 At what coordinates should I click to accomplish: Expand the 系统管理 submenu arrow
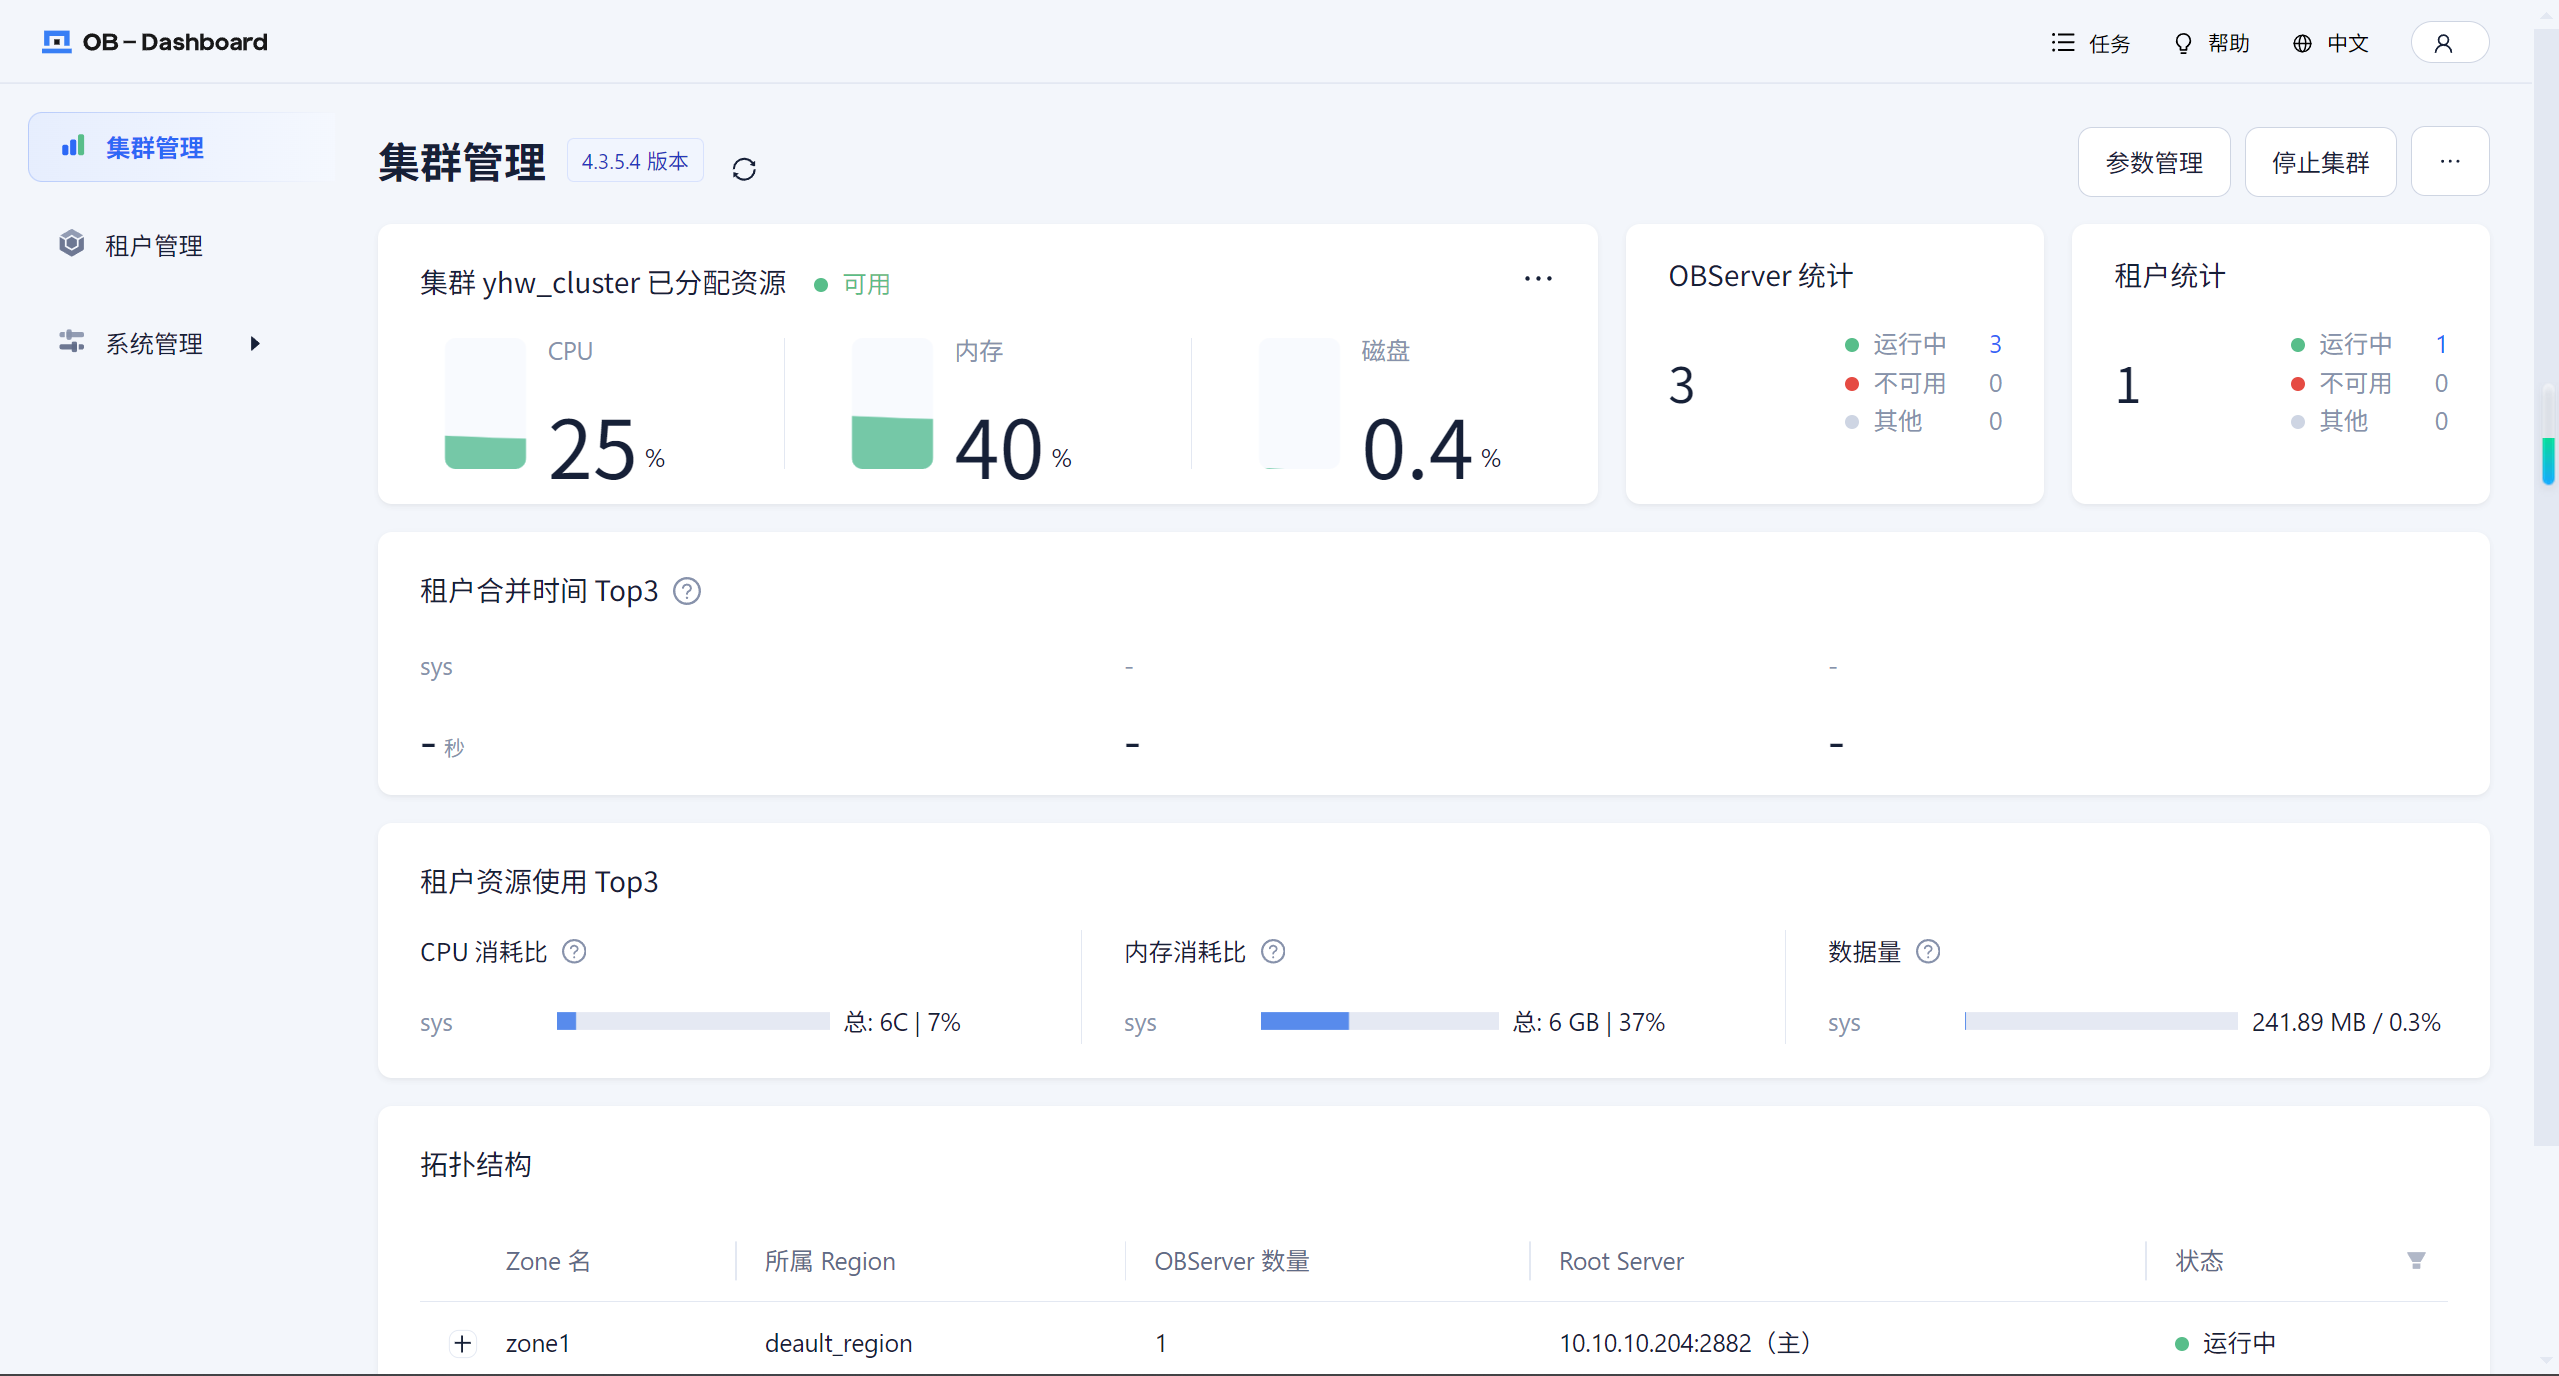pyautogui.click(x=255, y=343)
